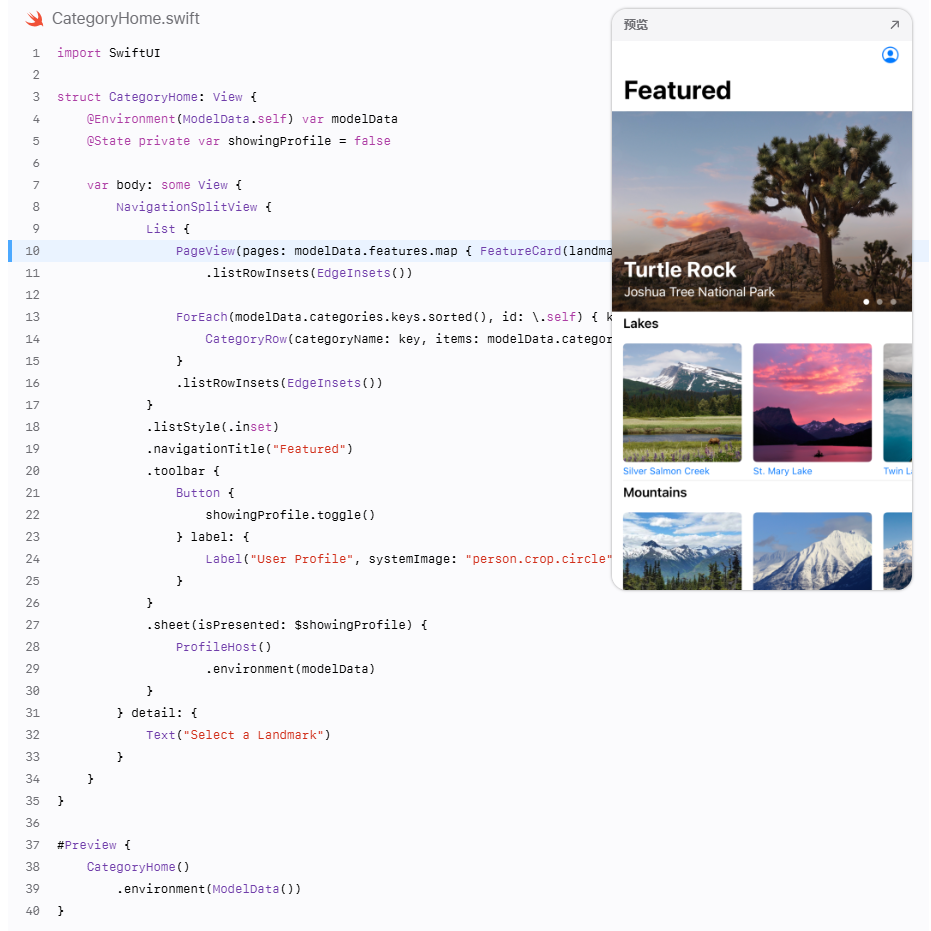Open the second Mountains row thumbnail
Screen dimensions: 931x931
tap(812, 551)
